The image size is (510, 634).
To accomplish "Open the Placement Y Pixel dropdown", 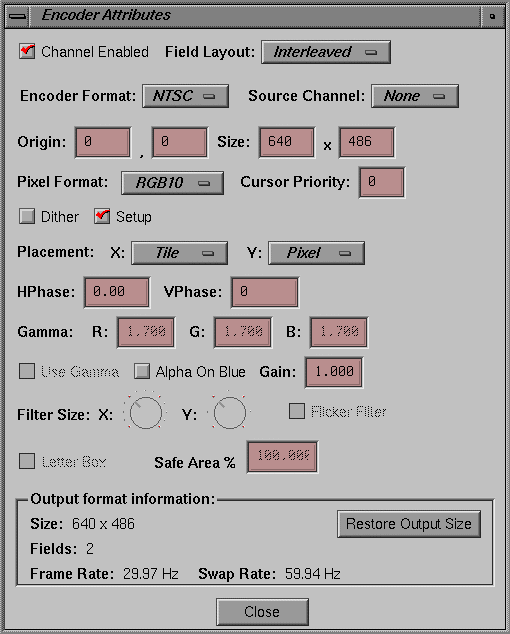I will coord(316,253).
